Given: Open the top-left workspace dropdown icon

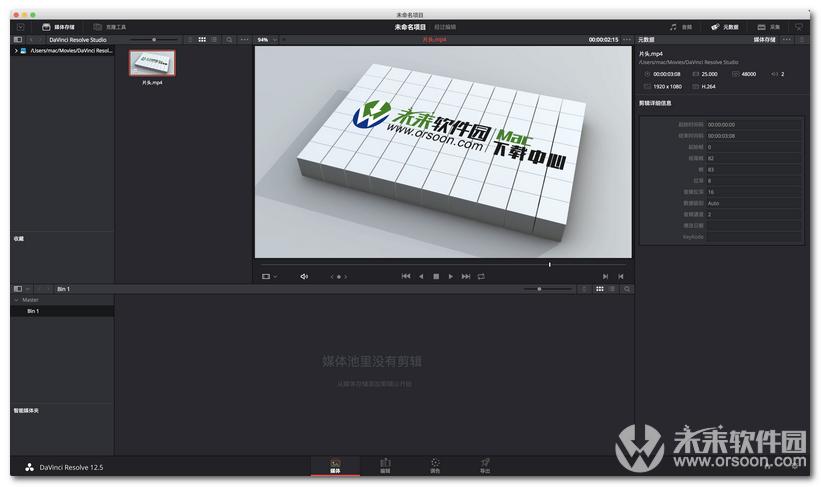Looking at the screenshot, I should (x=20, y=27).
